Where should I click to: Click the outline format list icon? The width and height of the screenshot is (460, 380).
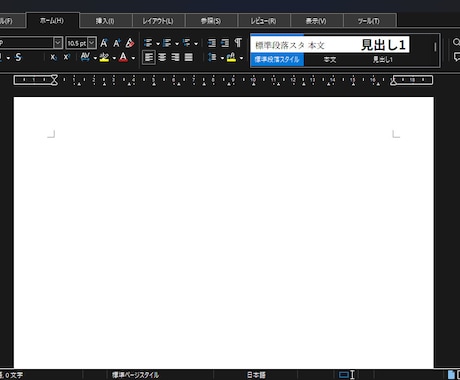click(x=186, y=43)
